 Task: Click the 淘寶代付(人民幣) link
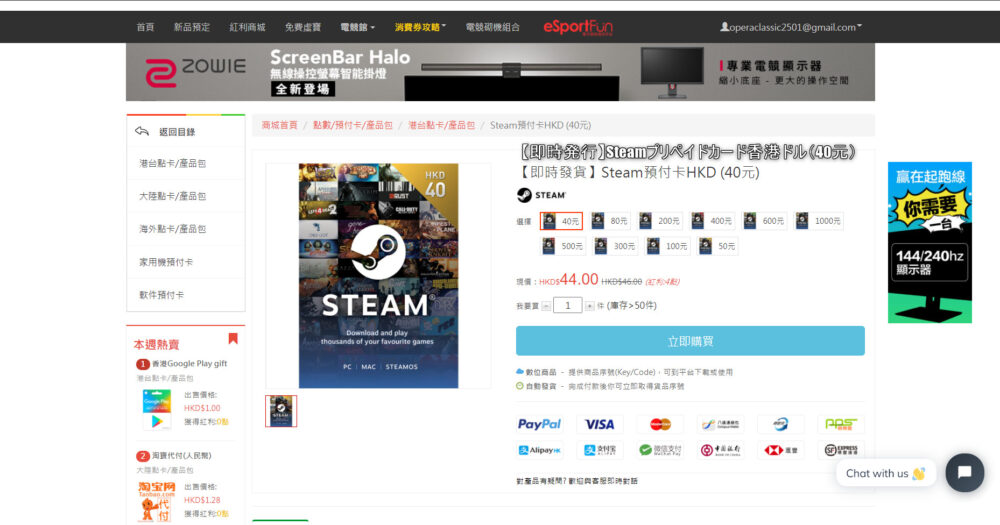[182, 455]
